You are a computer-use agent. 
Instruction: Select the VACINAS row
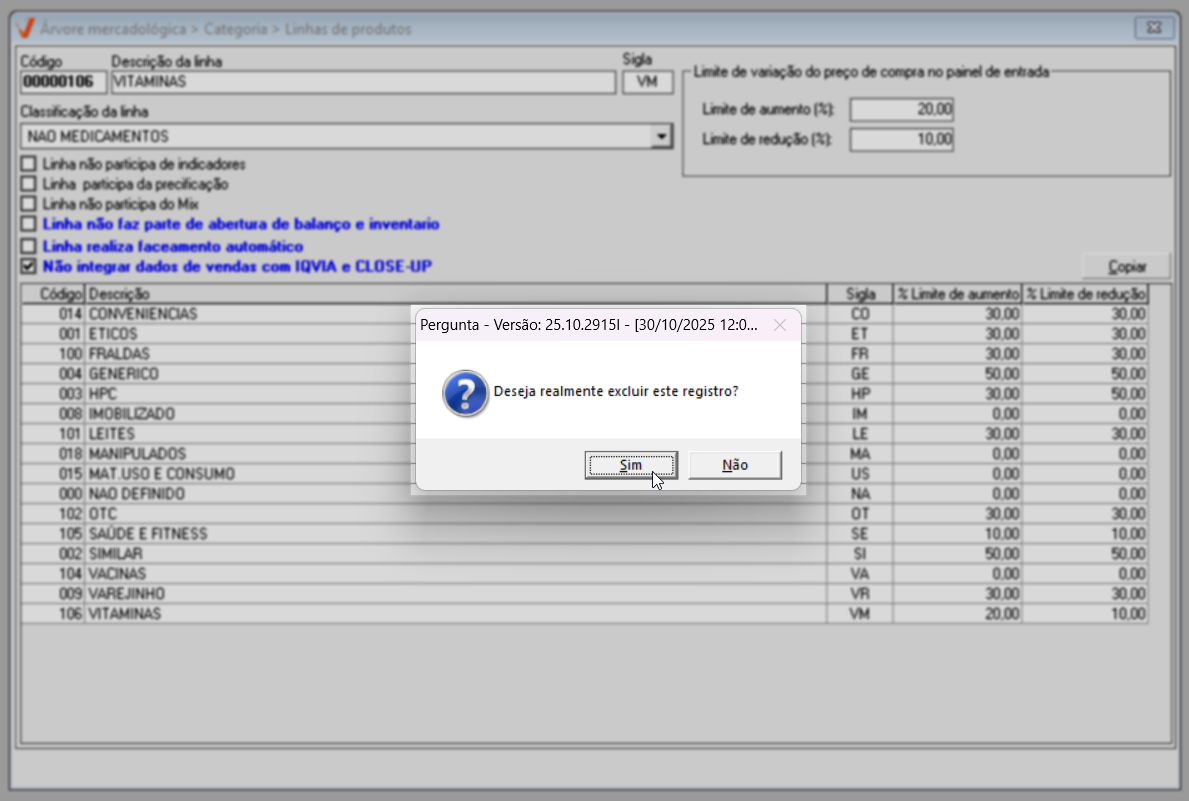point(584,573)
